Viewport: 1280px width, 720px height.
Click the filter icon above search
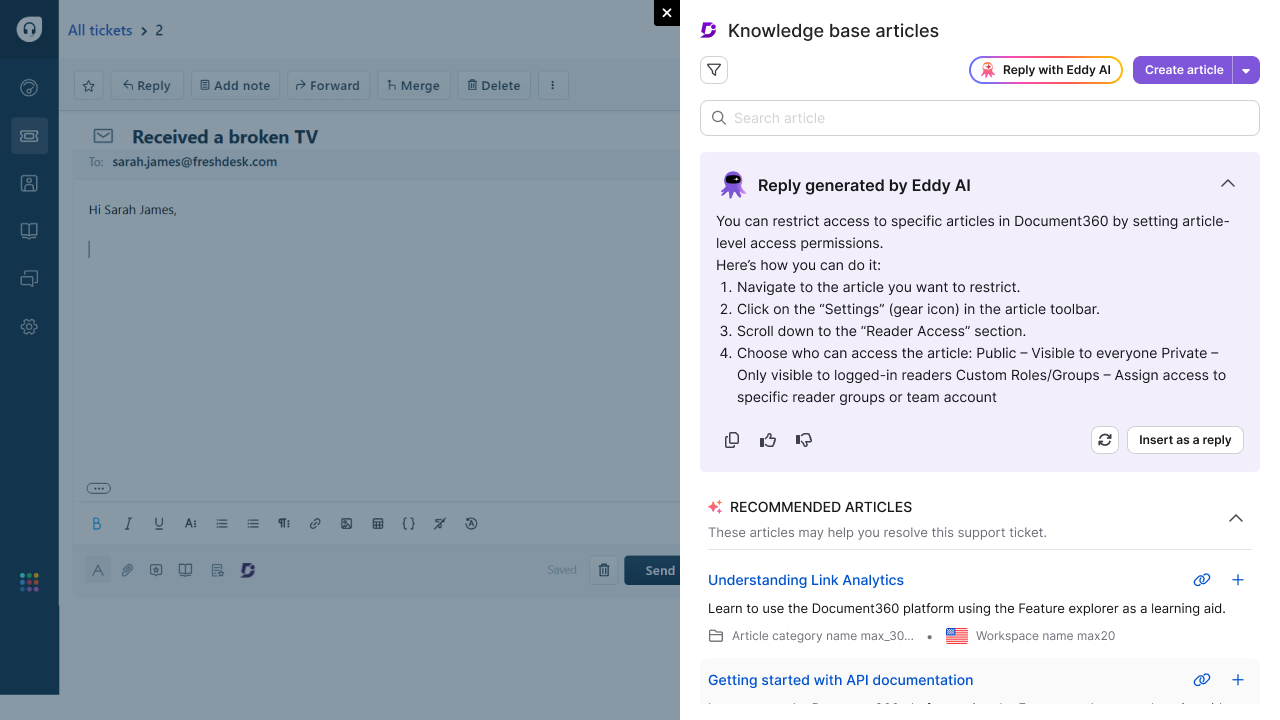pyautogui.click(x=714, y=70)
